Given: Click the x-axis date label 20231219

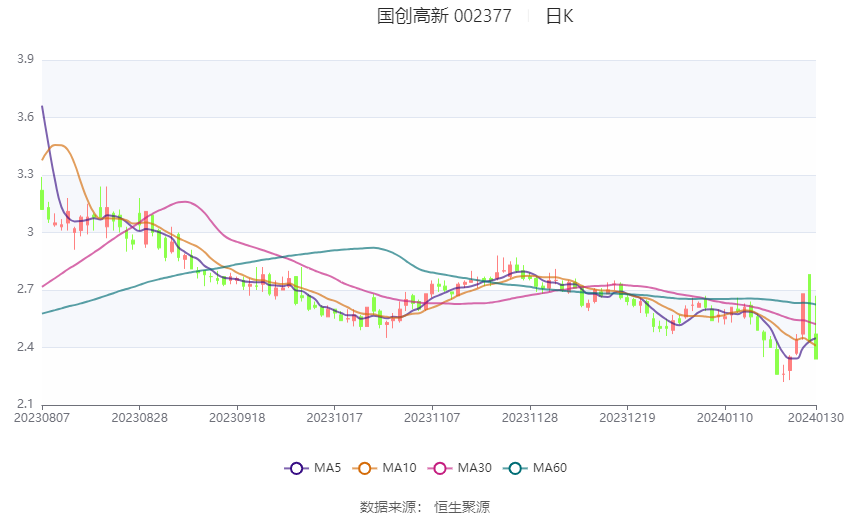Looking at the screenshot, I should pyautogui.click(x=627, y=418).
